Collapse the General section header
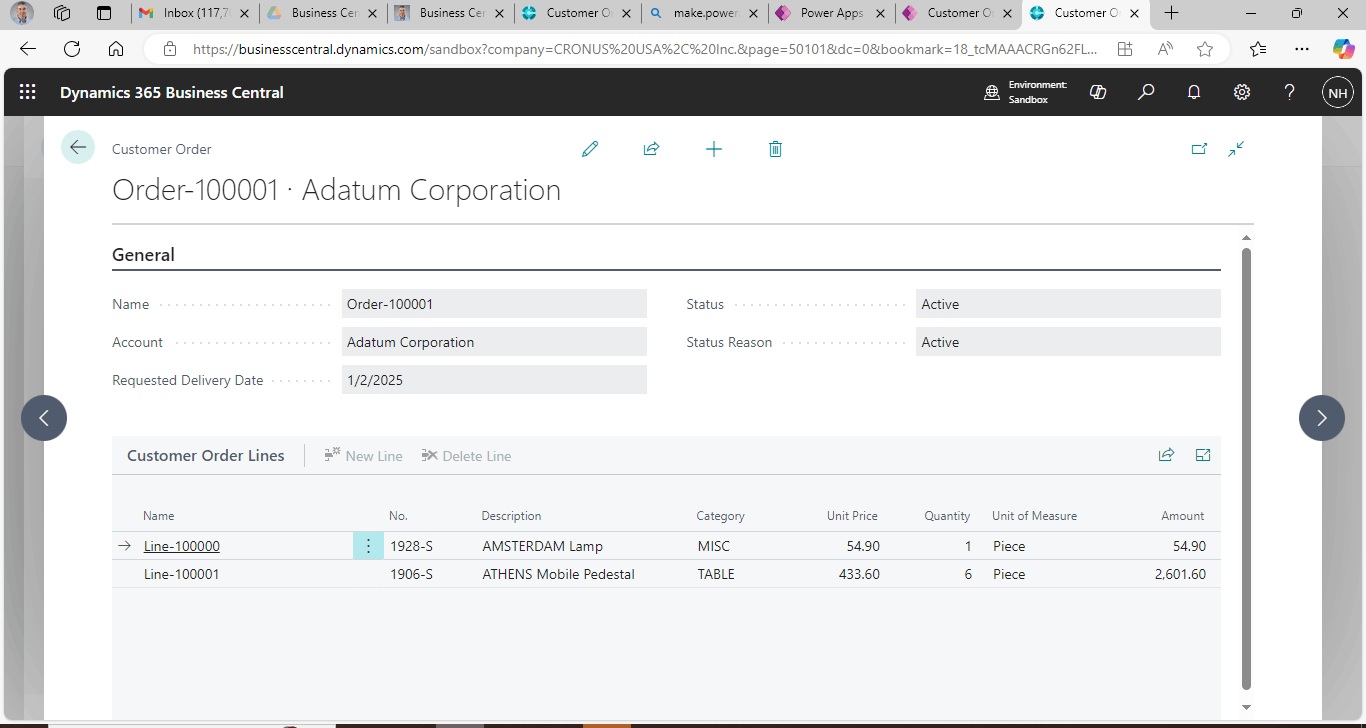1366x728 pixels. (143, 255)
